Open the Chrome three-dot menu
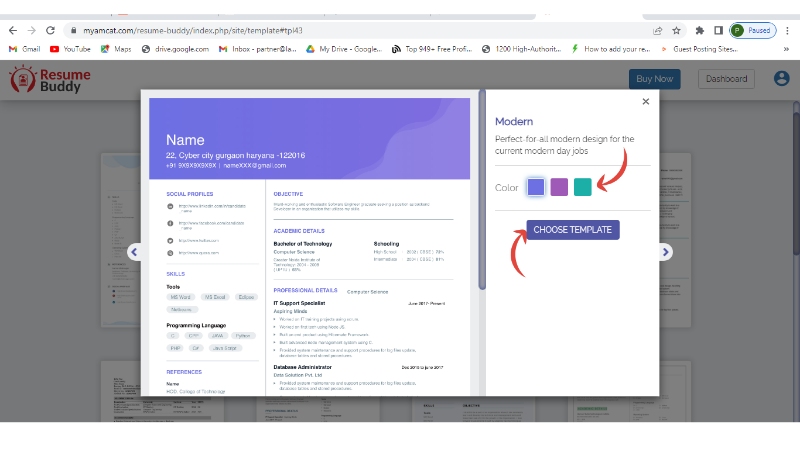Image resolution: width=800 pixels, height=449 pixels. (x=787, y=30)
